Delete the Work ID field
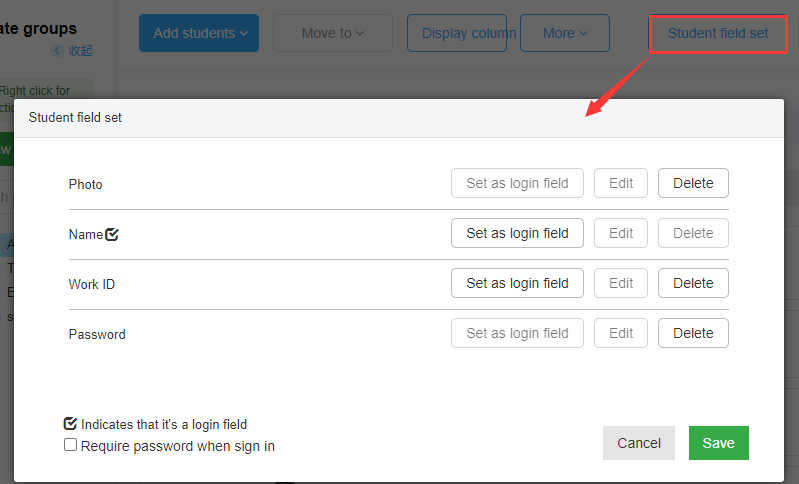Image resolution: width=799 pixels, height=484 pixels. [x=693, y=283]
